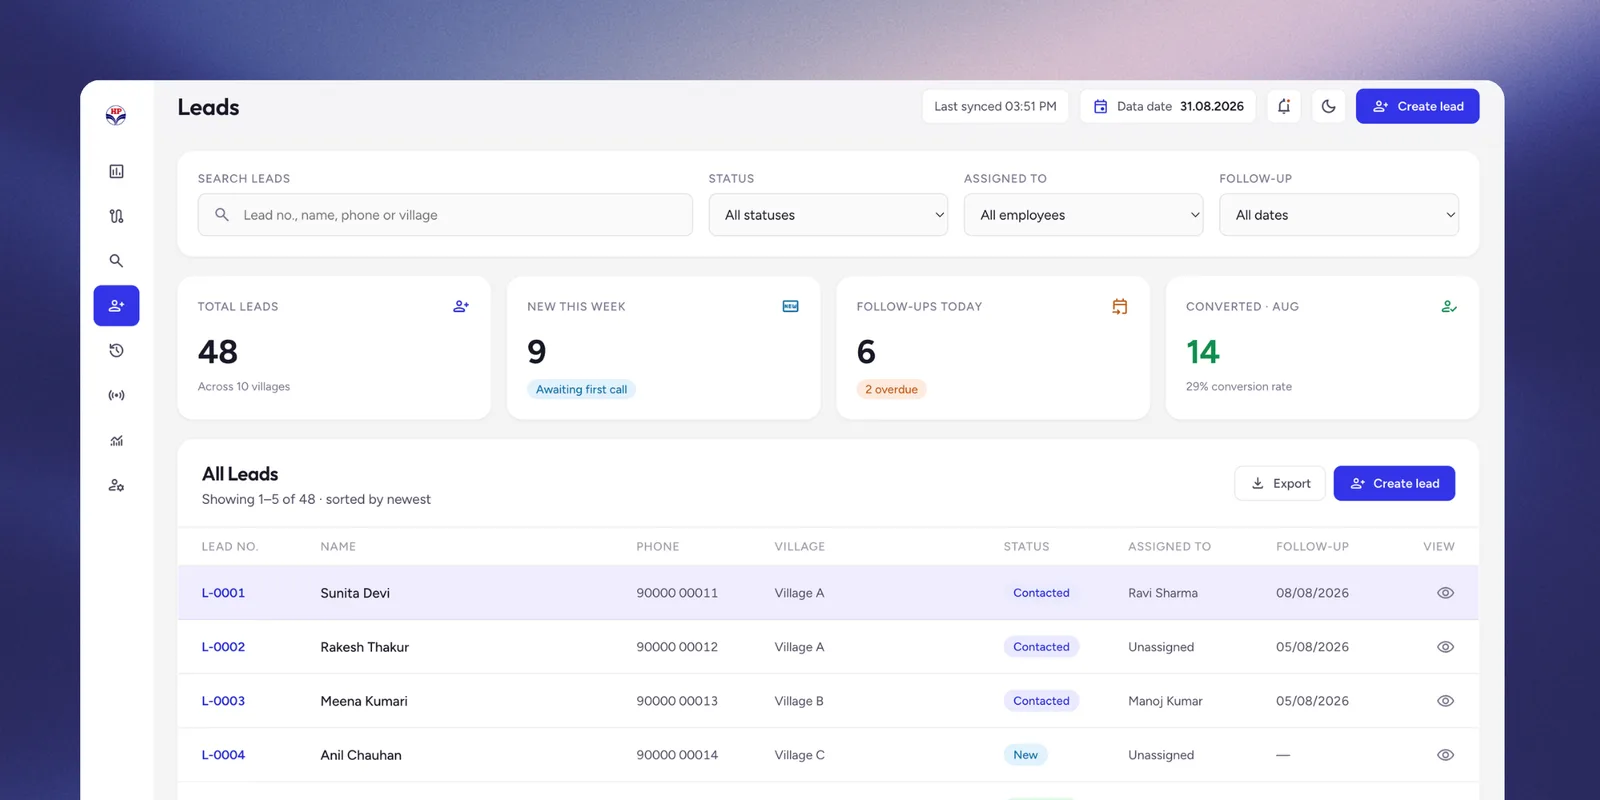1600x800 pixels.
Task: Click the magnifier icon in search field
Action: [x=222, y=214]
